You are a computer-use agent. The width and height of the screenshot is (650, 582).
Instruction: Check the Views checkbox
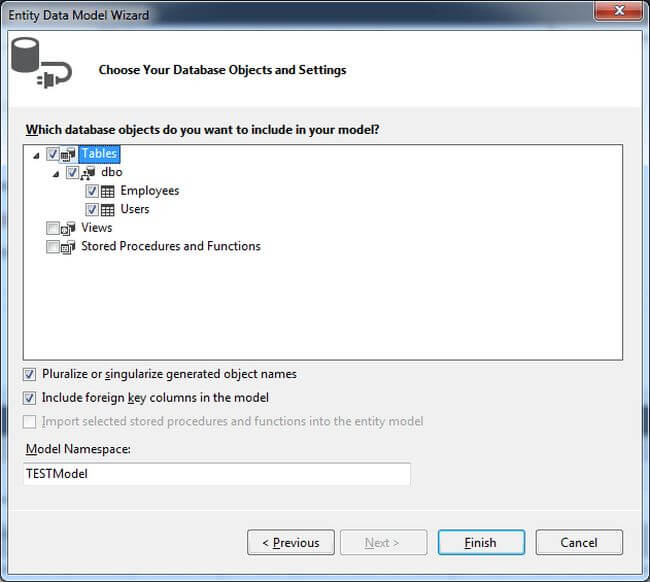coord(53,228)
